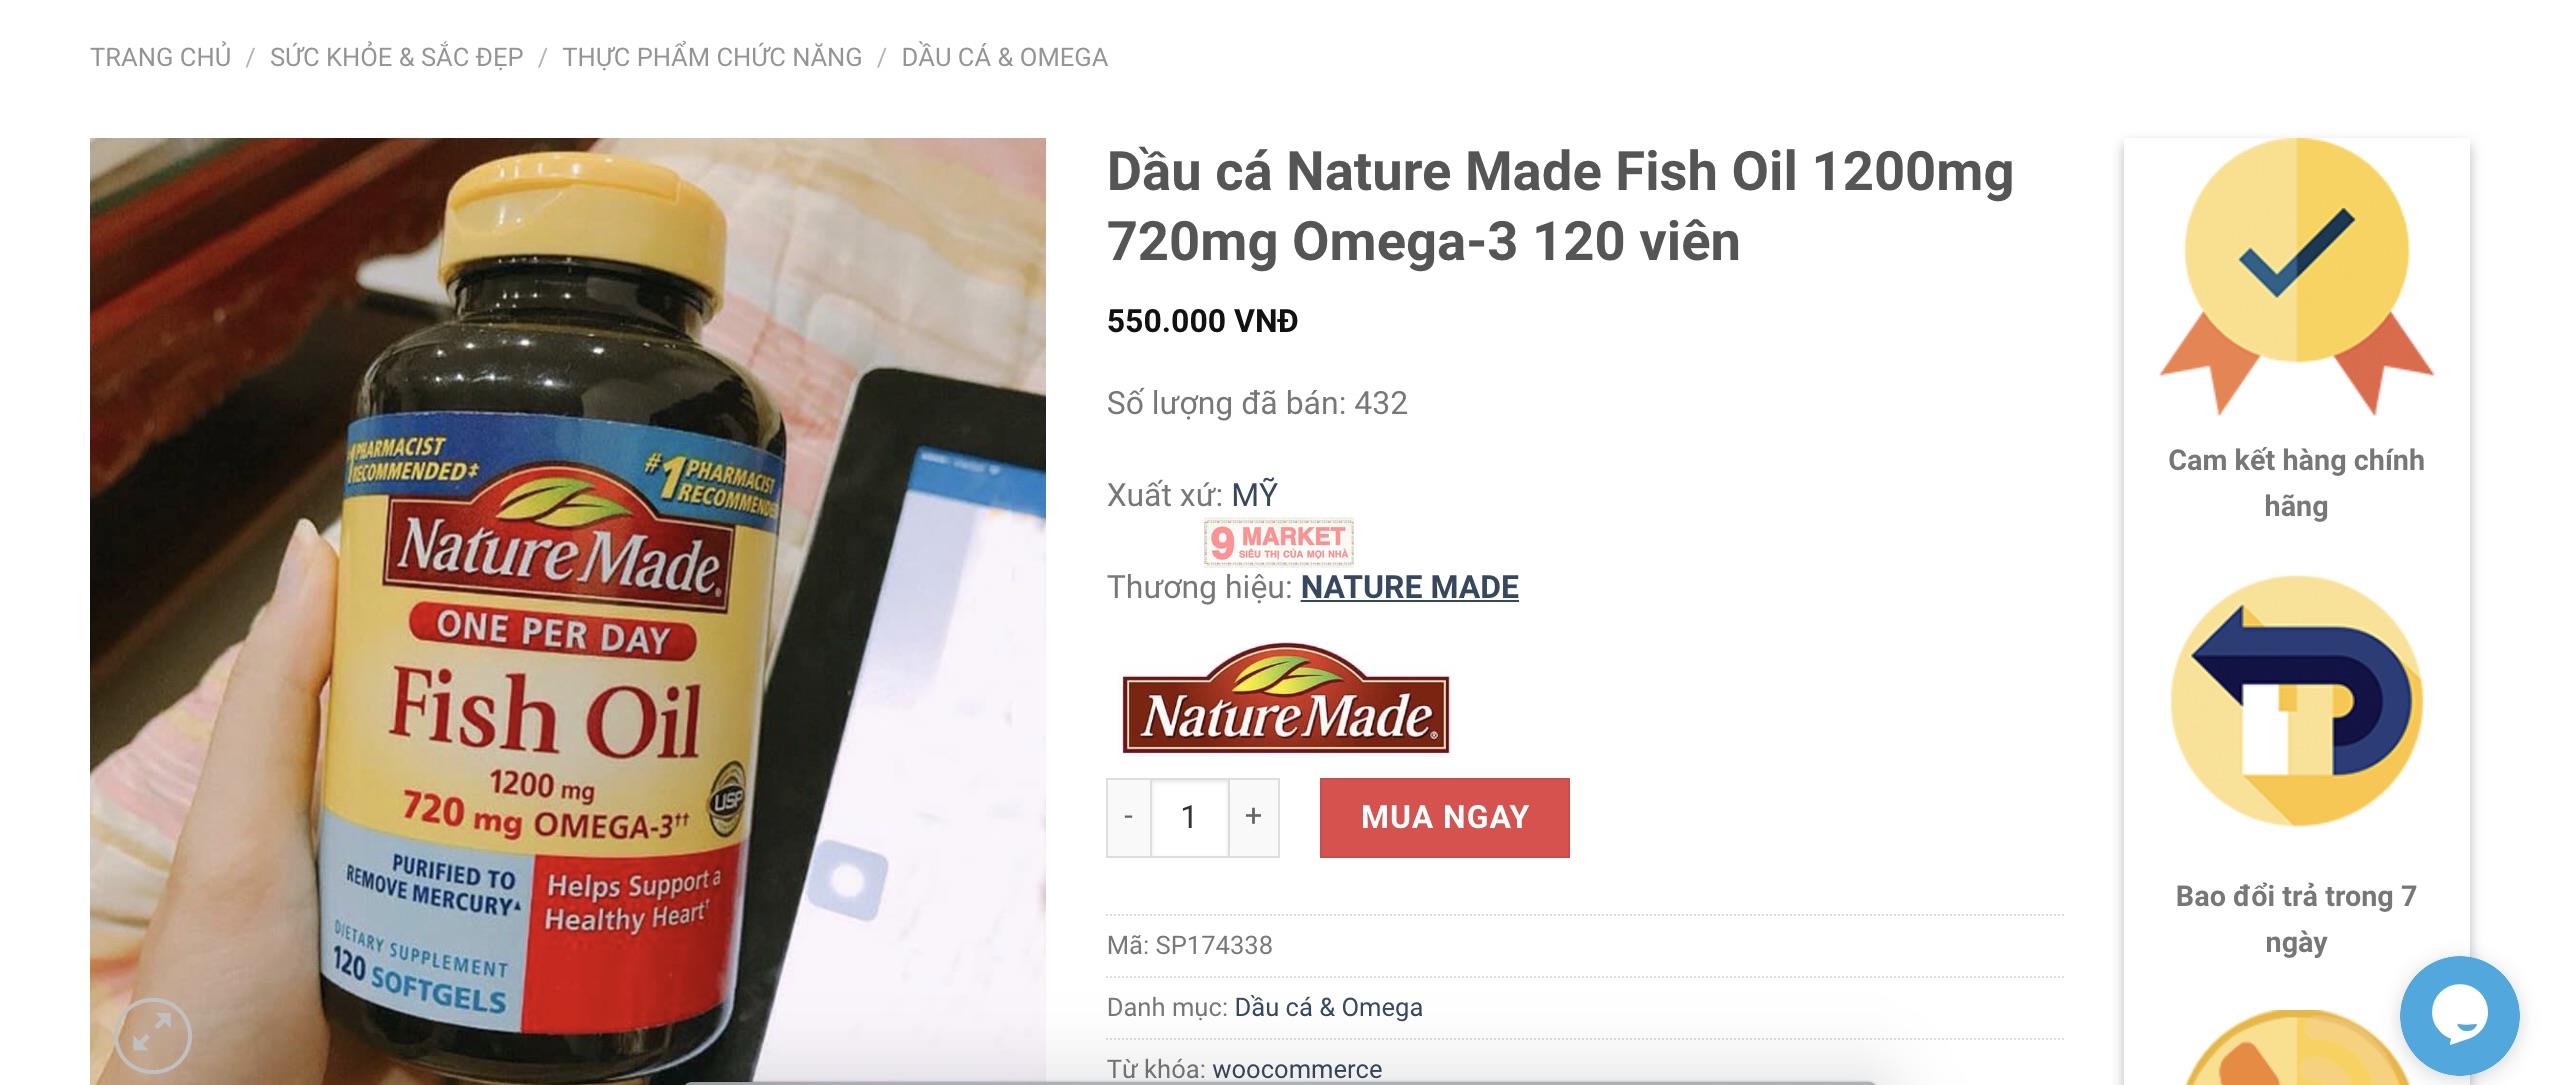This screenshot has width=2559, height=1085.
Task: Open the NATURE MADE brand link
Action: 1410,587
